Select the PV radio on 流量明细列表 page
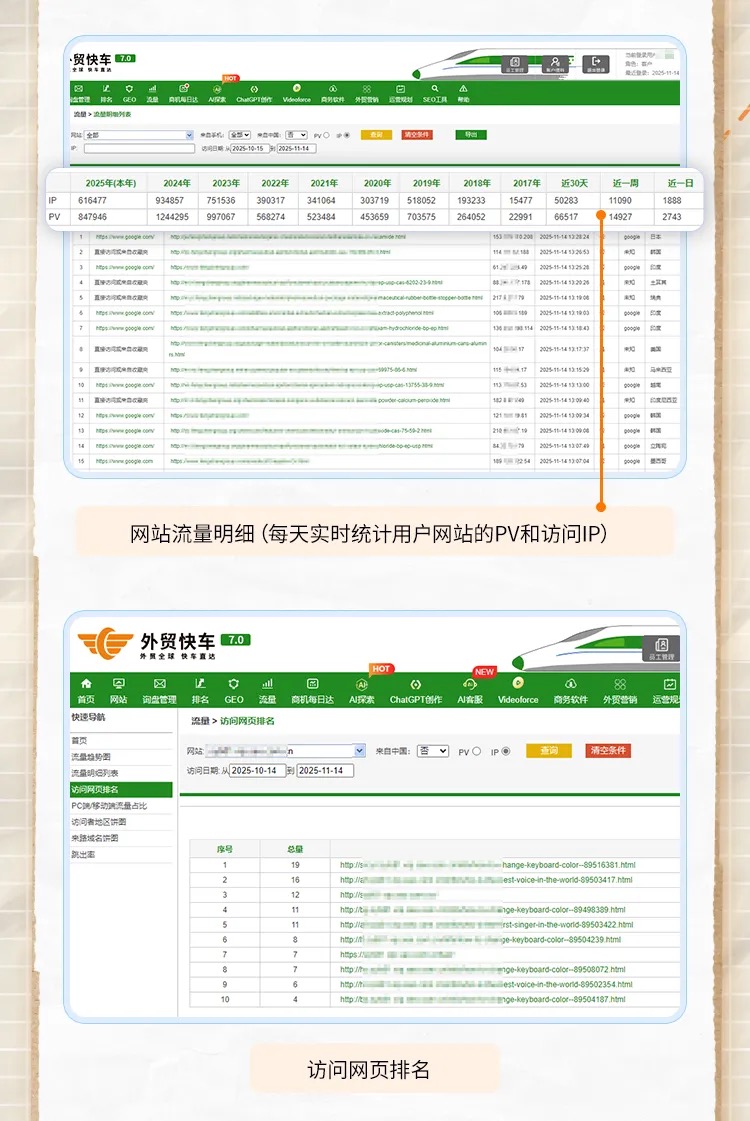This screenshot has width=750, height=1121. 326,135
